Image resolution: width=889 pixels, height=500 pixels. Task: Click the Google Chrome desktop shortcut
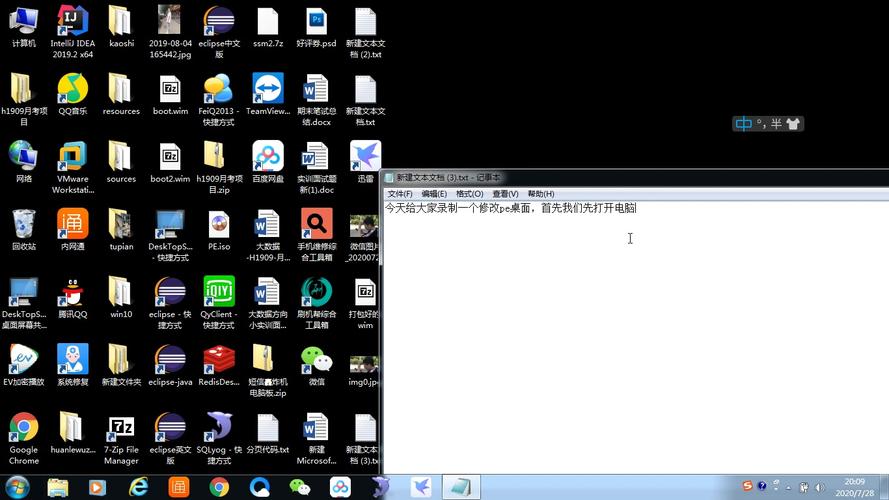coord(24,439)
